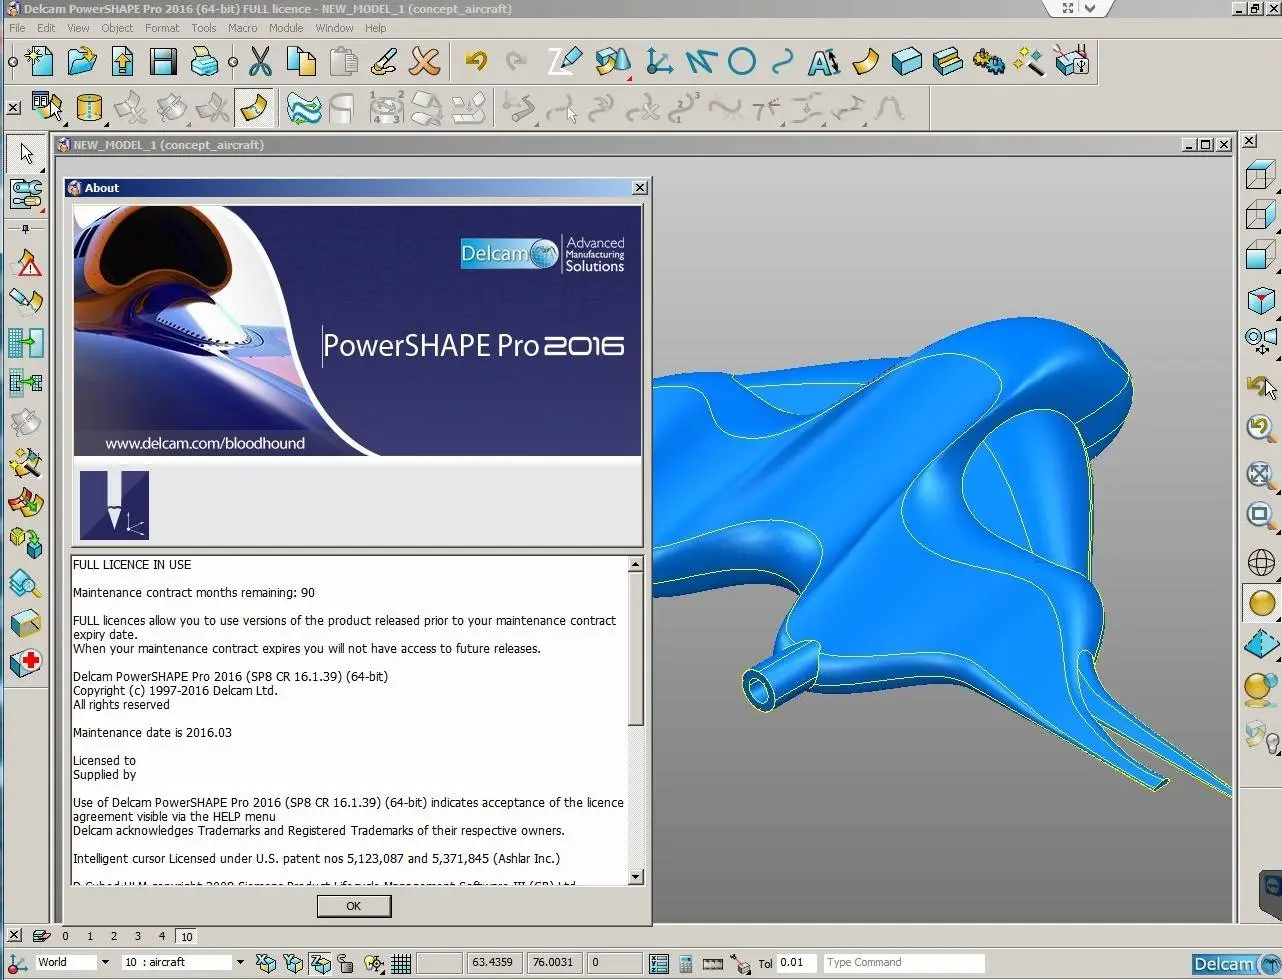Open the Object menu
Screen dimensions: 1282x980
117,28
